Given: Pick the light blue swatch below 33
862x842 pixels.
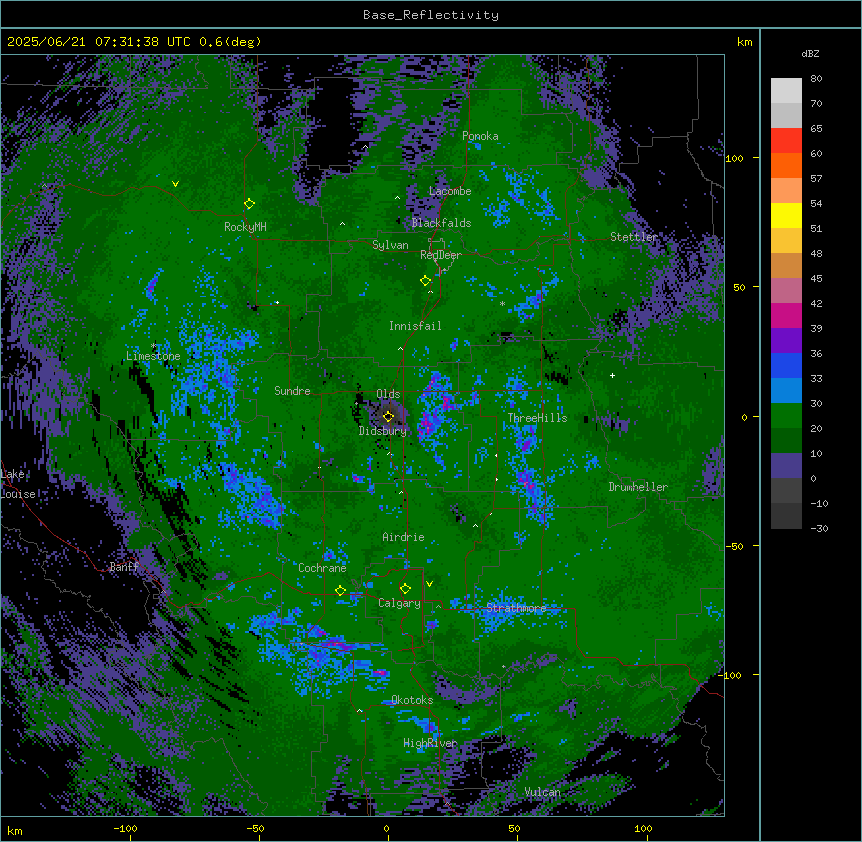Looking at the screenshot, I should [786, 391].
